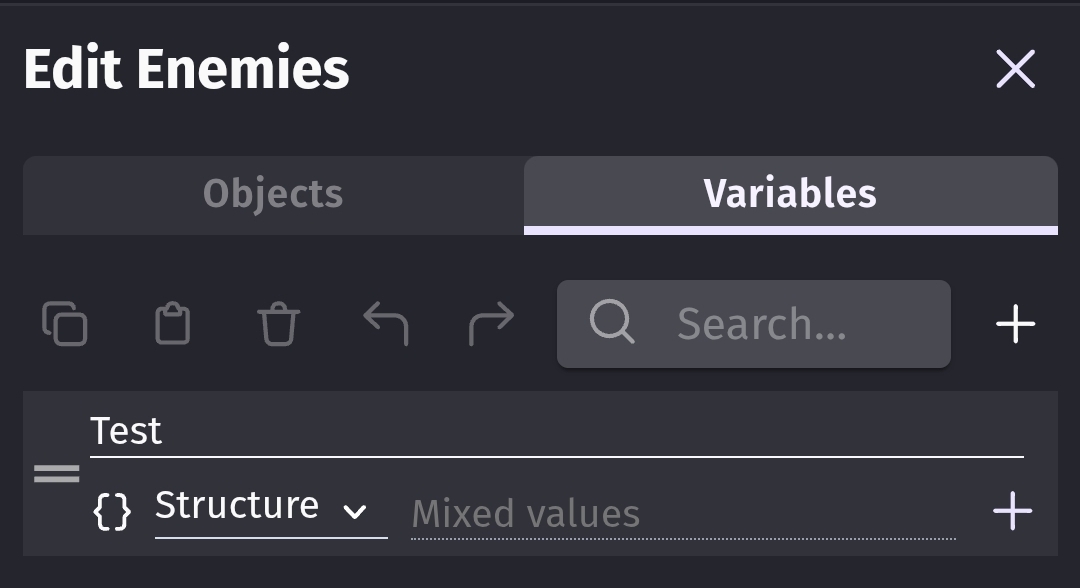The height and width of the screenshot is (588, 1080).
Task: Click the magnifier search icon
Action: 611,323
